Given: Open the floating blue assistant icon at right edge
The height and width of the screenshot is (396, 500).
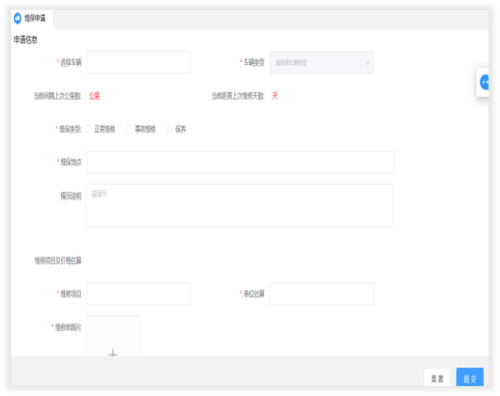Looking at the screenshot, I should 484,82.
